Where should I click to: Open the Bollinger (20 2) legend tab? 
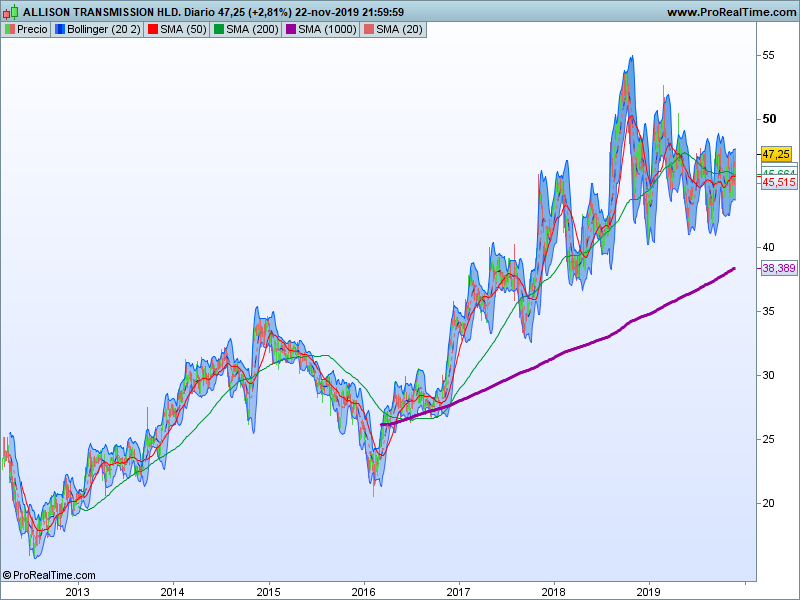click(97, 30)
